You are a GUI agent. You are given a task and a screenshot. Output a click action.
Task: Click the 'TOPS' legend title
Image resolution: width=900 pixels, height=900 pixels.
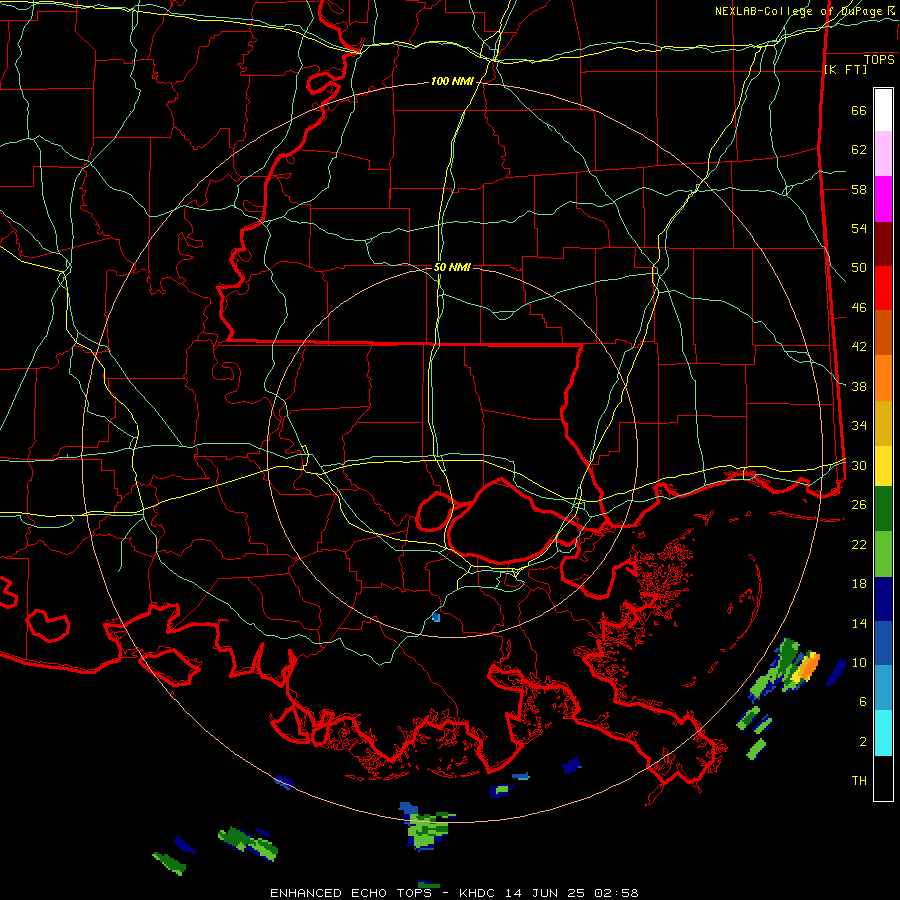pyautogui.click(x=879, y=60)
